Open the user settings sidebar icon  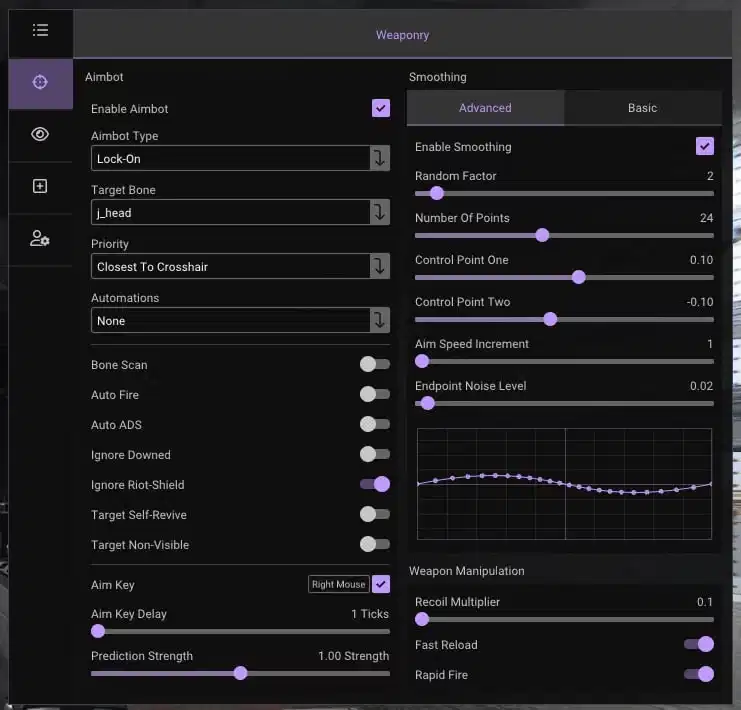tap(40, 238)
